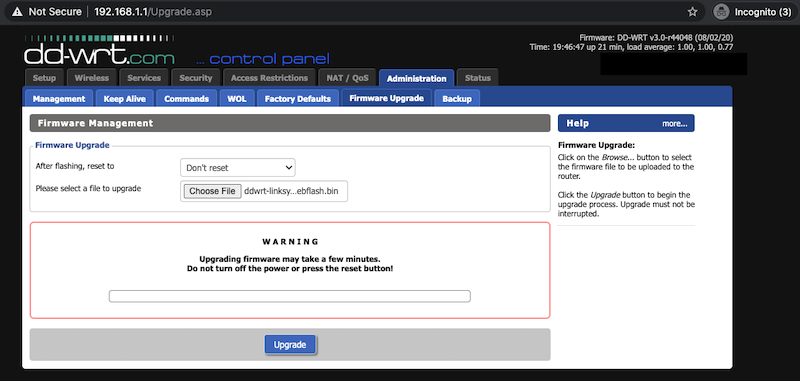The image size is (800, 381).
Task: Click the Choose File button
Action: pyautogui.click(x=212, y=191)
